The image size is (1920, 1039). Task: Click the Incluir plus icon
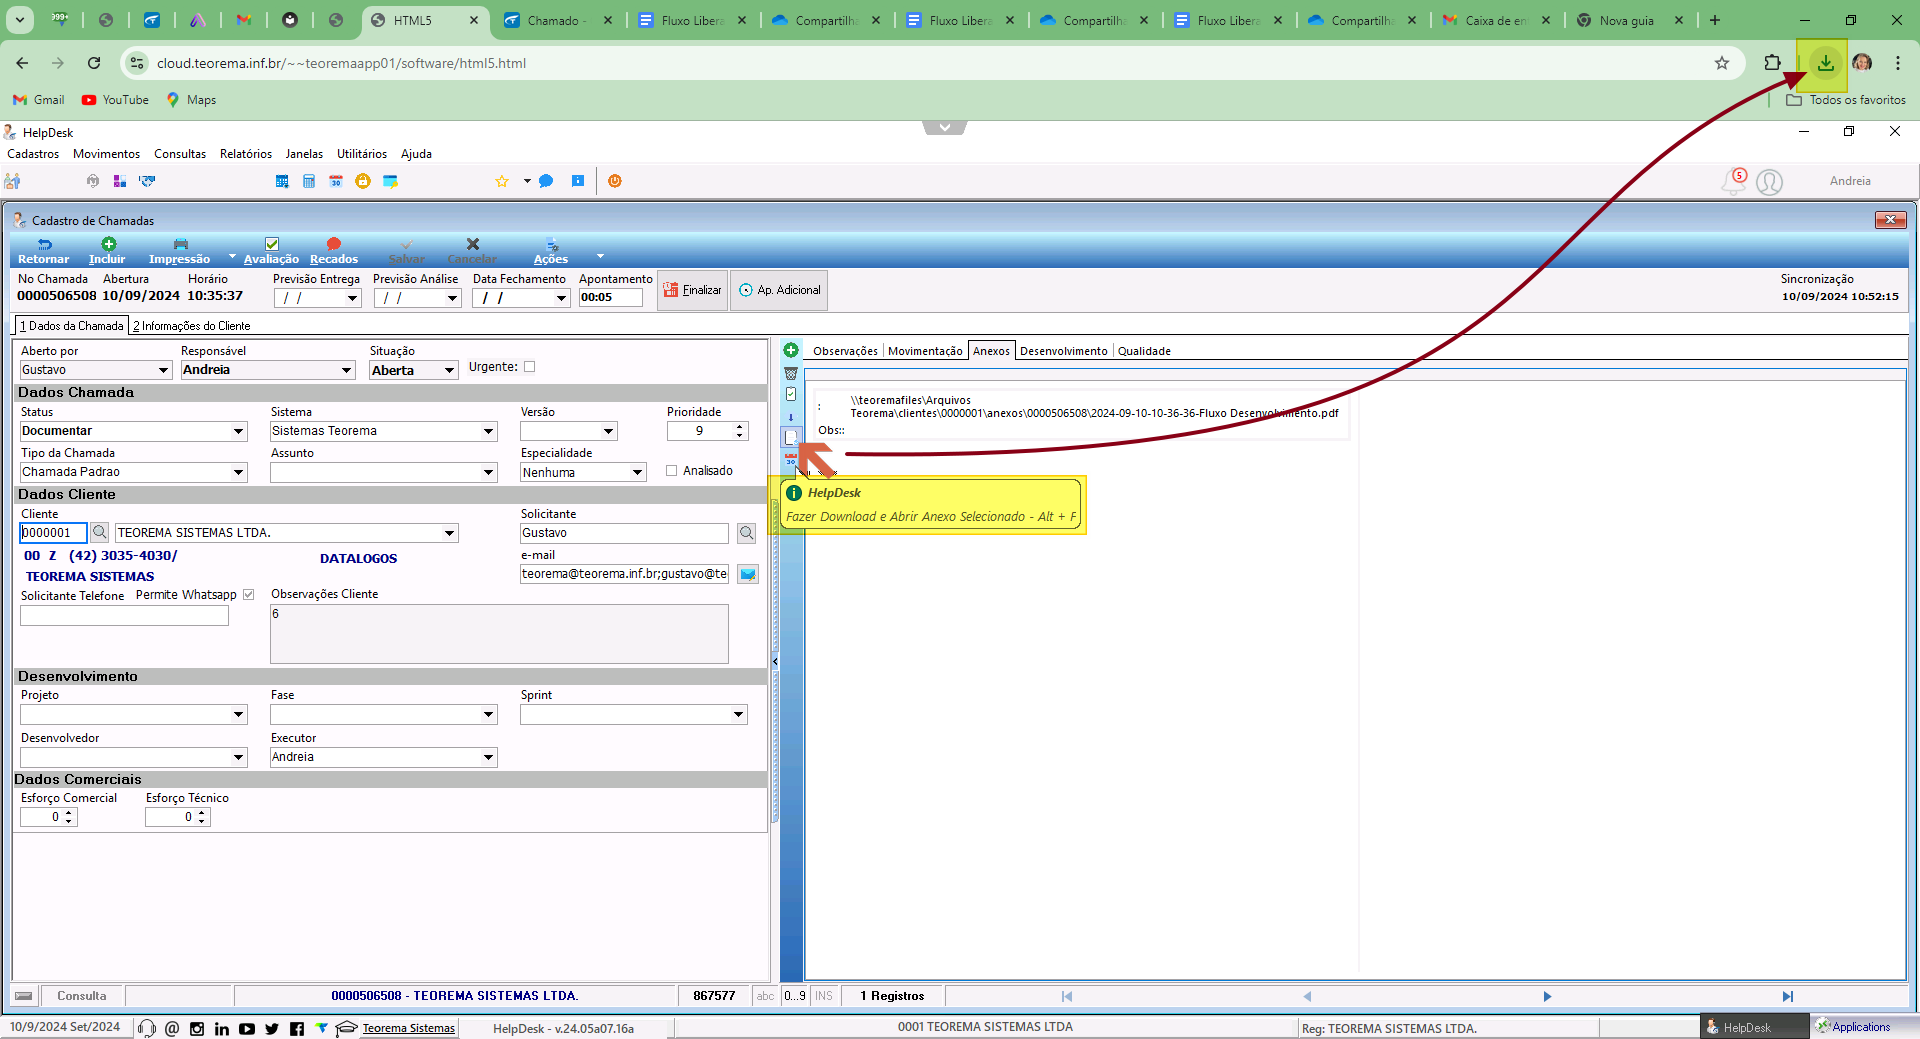coord(109,244)
